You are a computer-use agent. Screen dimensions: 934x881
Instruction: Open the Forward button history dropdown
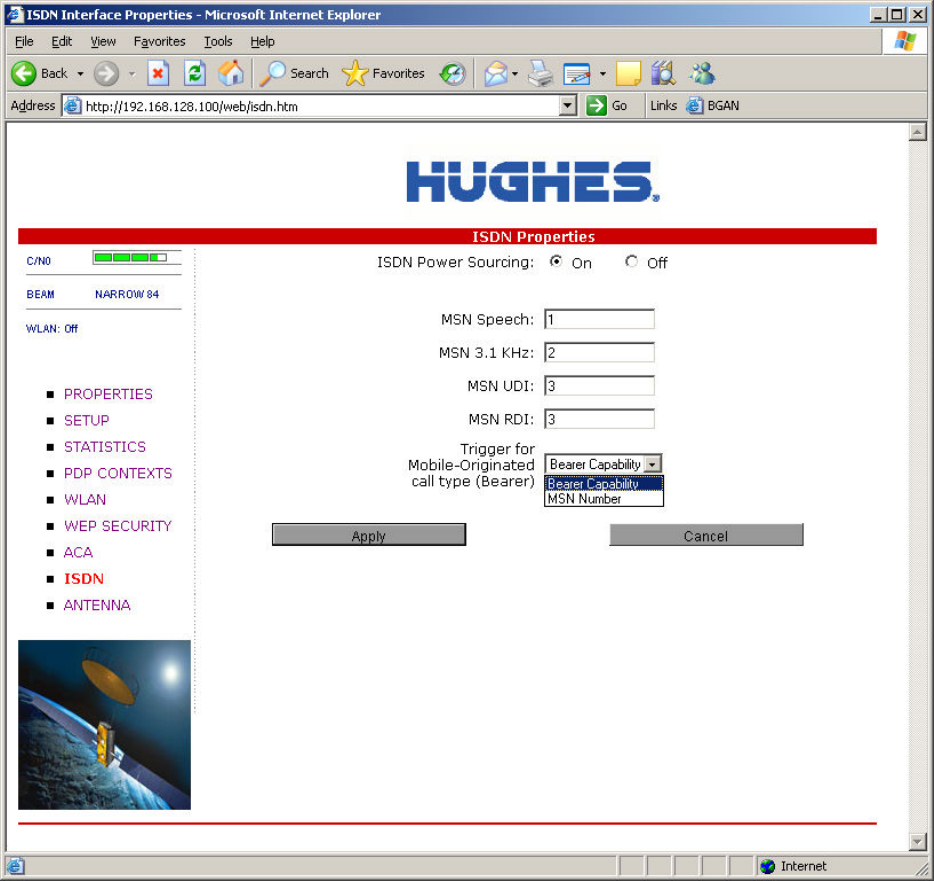coord(132,74)
